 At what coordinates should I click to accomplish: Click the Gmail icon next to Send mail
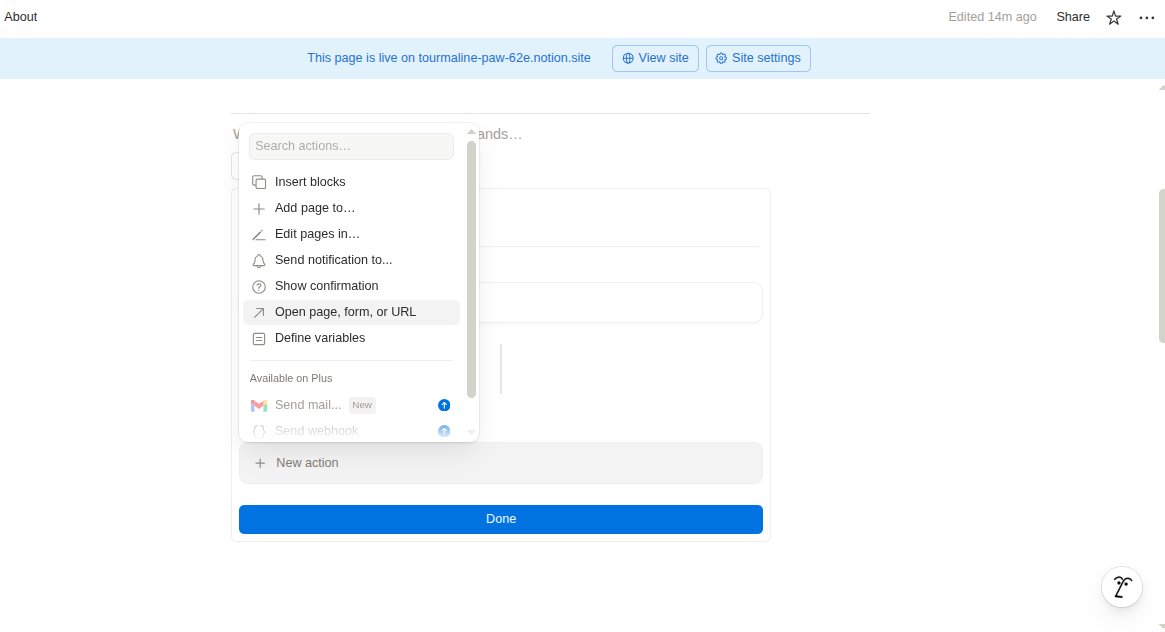coord(259,405)
